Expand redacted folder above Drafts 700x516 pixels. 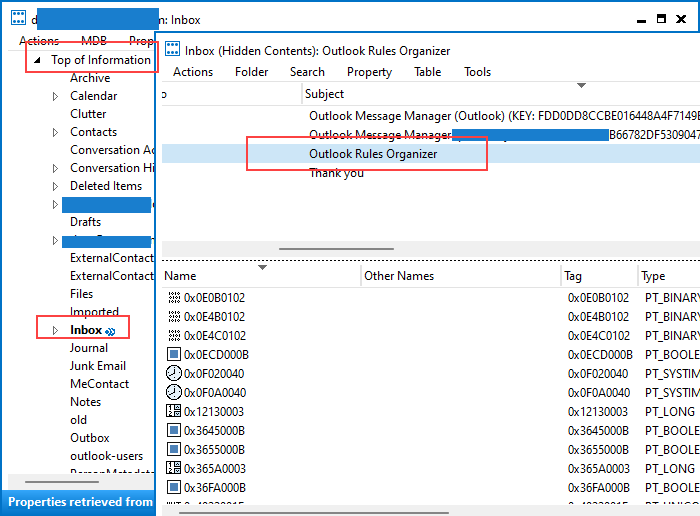coord(55,204)
